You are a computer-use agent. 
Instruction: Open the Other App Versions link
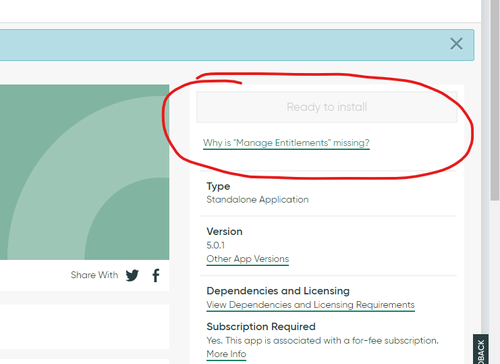pos(248,259)
